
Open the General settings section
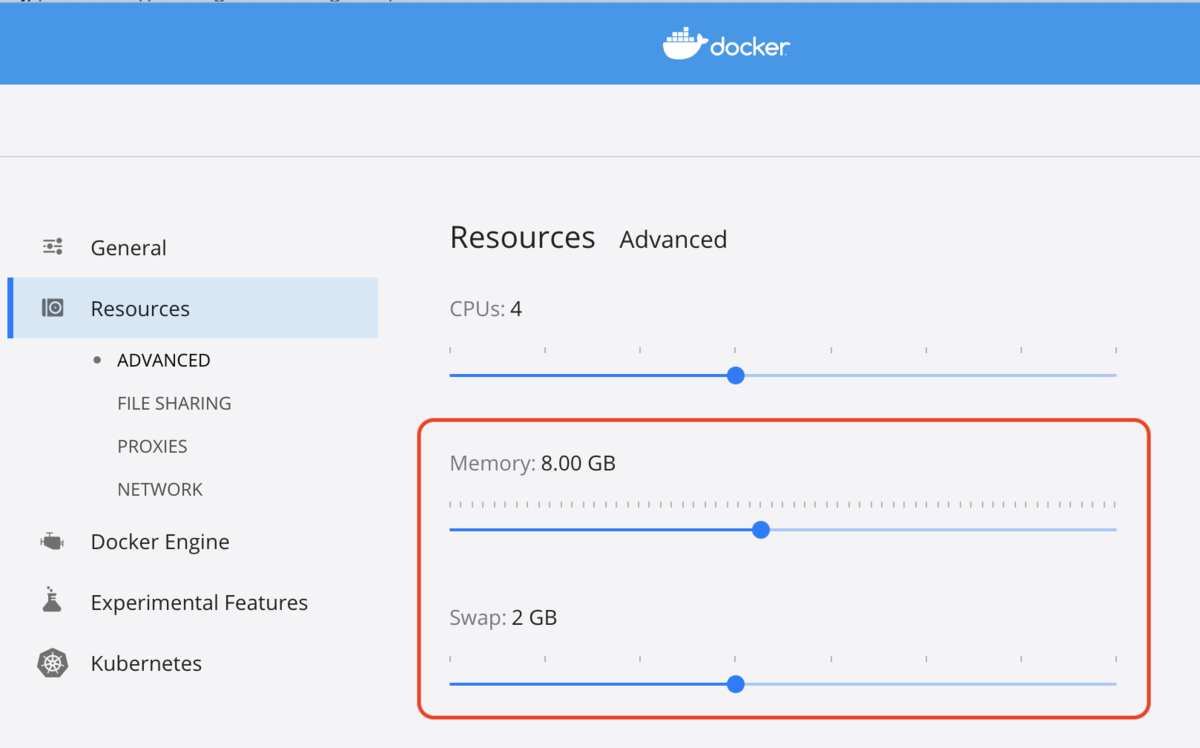click(x=128, y=248)
